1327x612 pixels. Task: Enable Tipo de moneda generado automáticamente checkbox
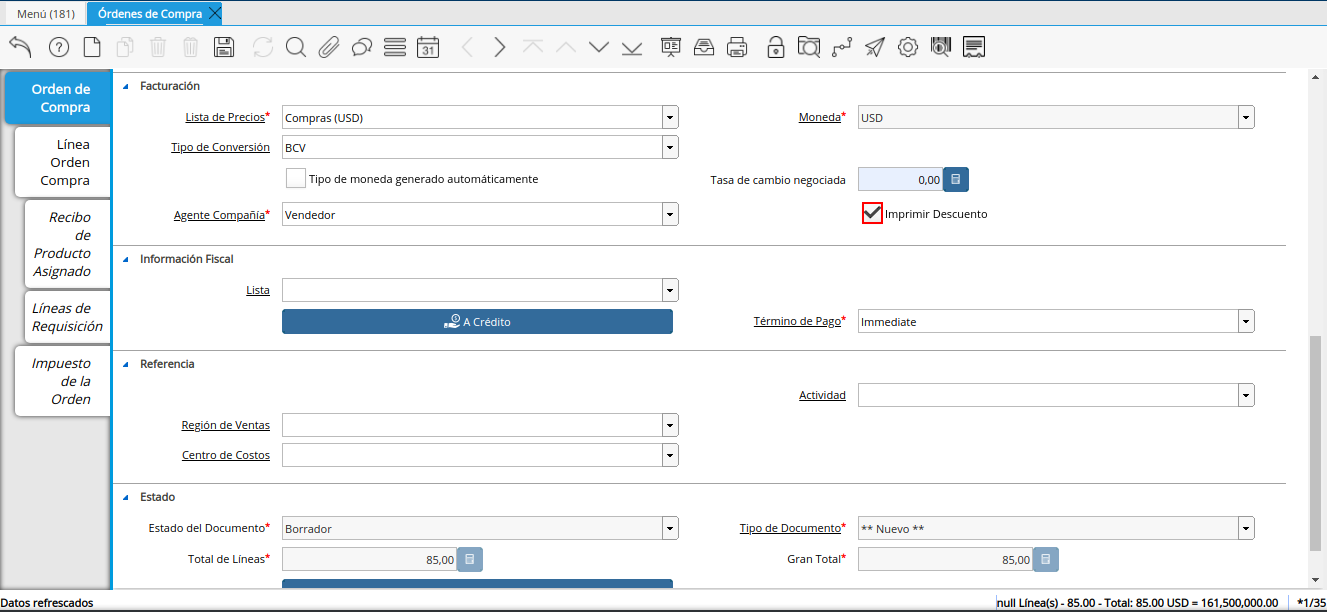(x=295, y=179)
